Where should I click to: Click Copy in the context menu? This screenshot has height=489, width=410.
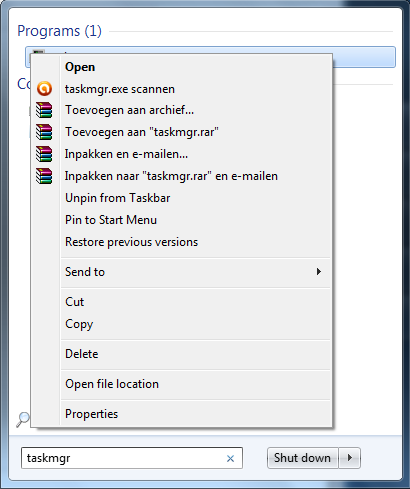click(79, 324)
